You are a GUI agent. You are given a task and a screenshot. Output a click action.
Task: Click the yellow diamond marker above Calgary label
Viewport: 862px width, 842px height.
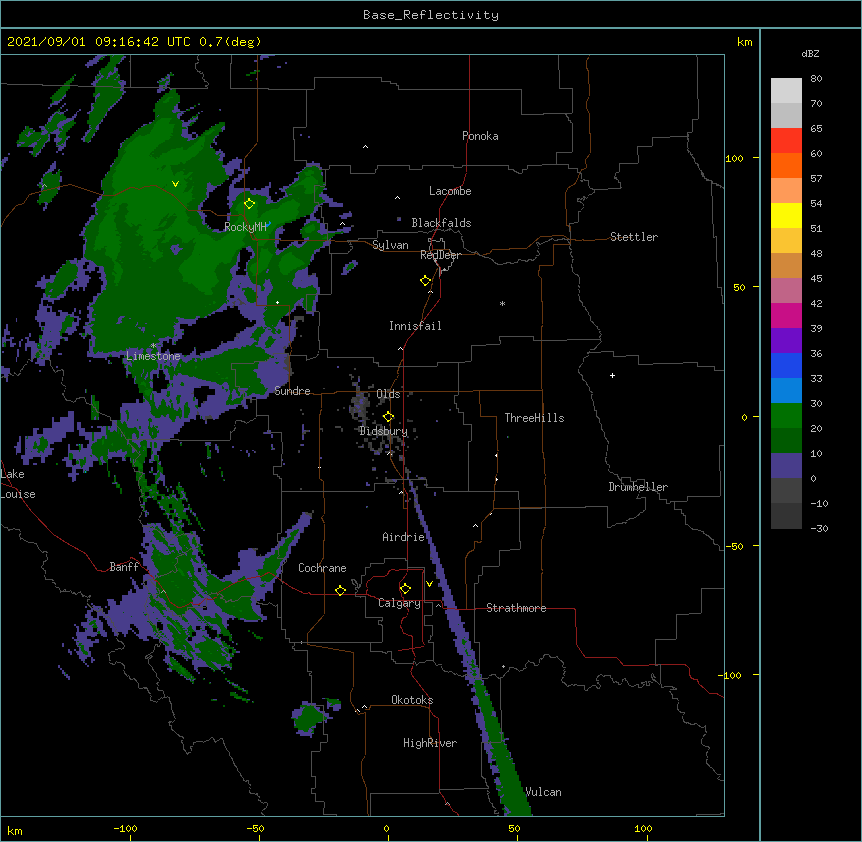coord(405,589)
